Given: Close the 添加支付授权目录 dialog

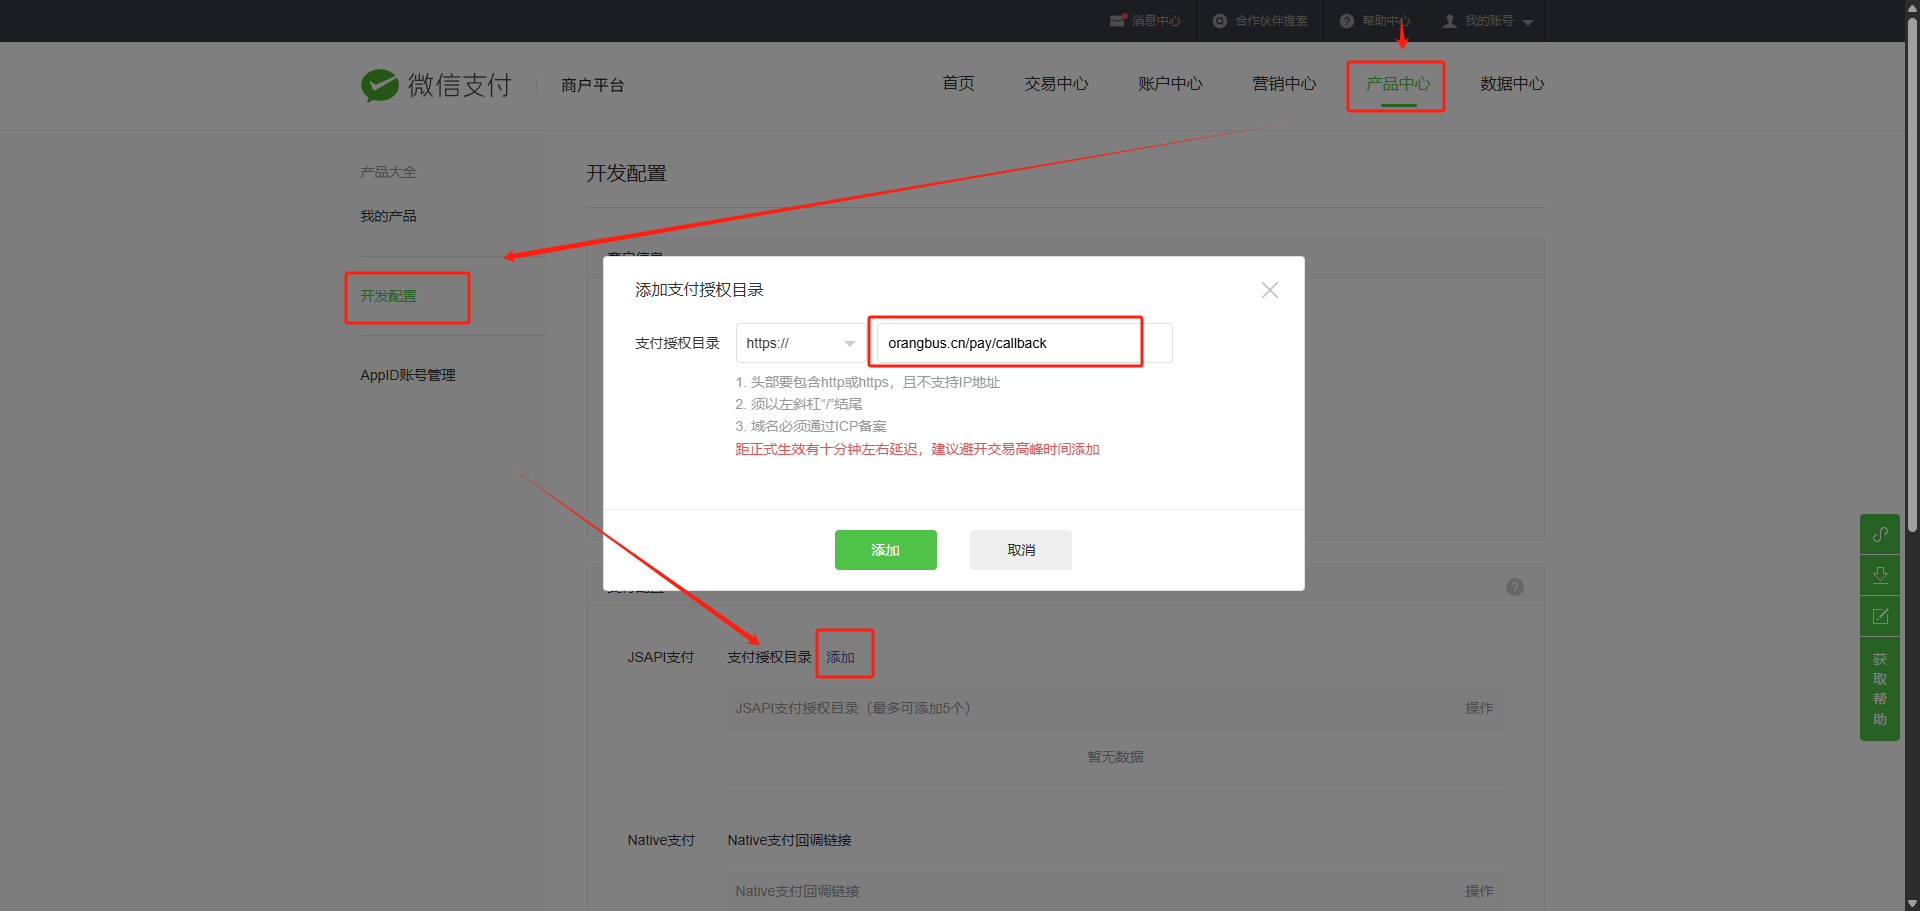Looking at the screenshot, I should [1269, 290].
